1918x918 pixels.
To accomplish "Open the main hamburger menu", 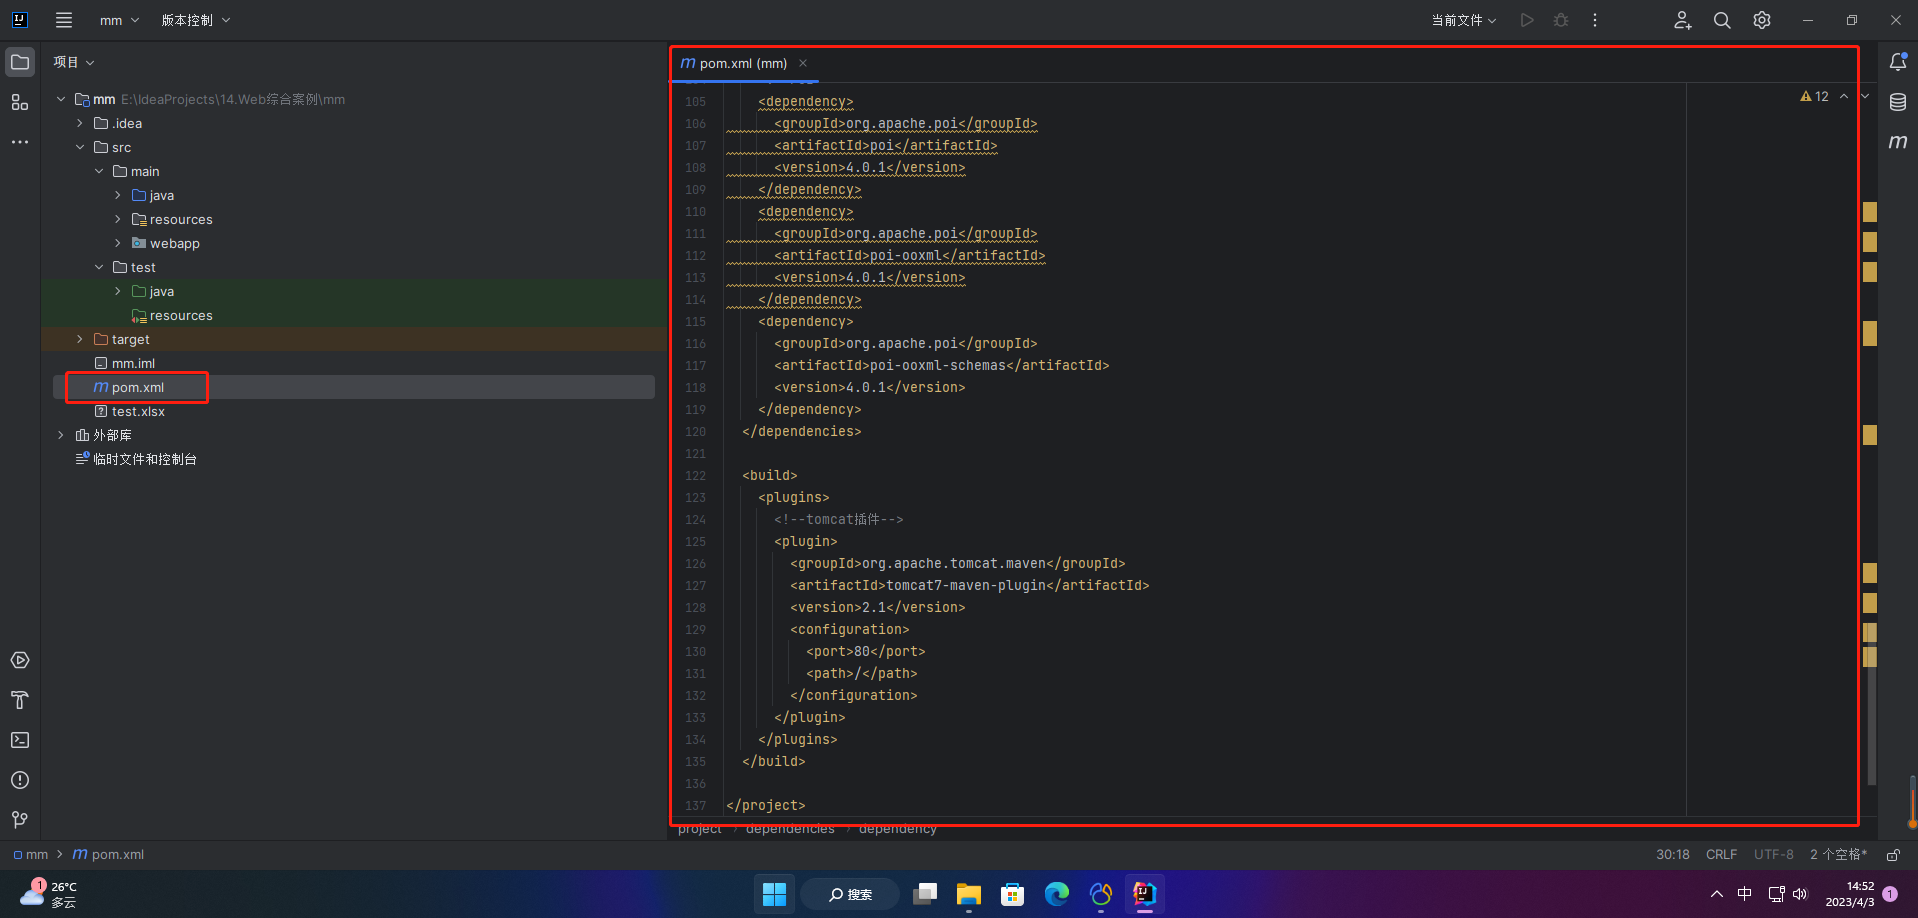I will (64, 20).
